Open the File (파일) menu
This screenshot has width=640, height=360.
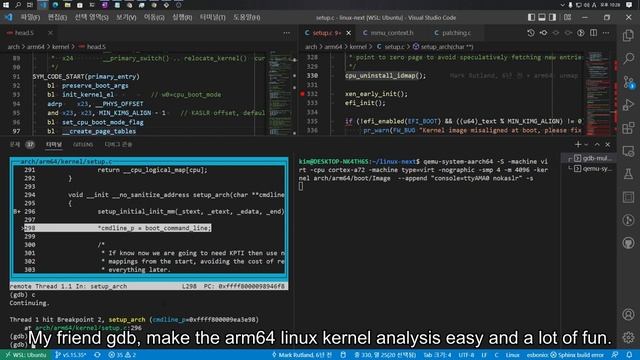point(30,18)
